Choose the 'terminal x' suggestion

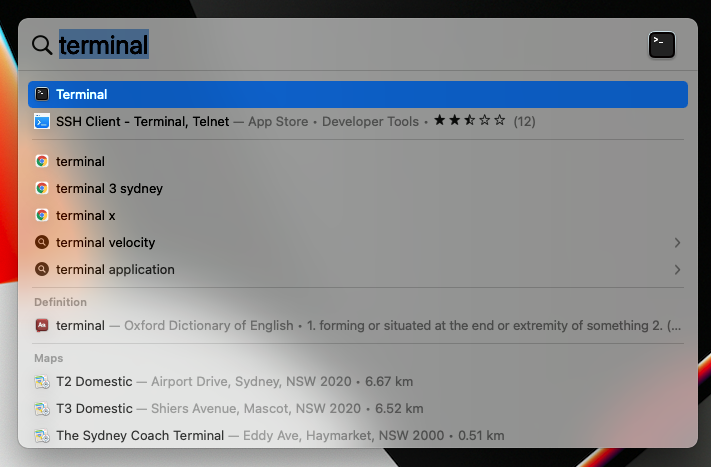point(358,215)
